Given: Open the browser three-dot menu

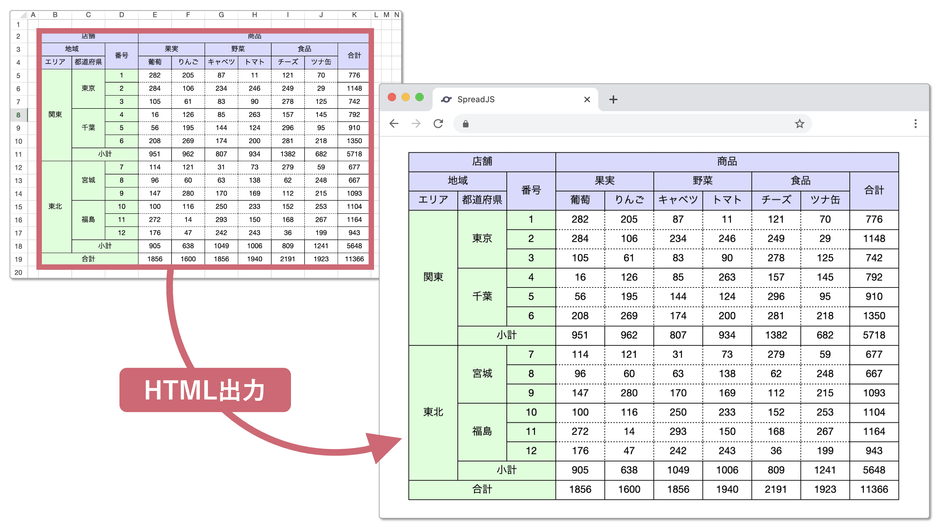Looking at the screenshot, I should pyautogui.click(x=915, y=124).
